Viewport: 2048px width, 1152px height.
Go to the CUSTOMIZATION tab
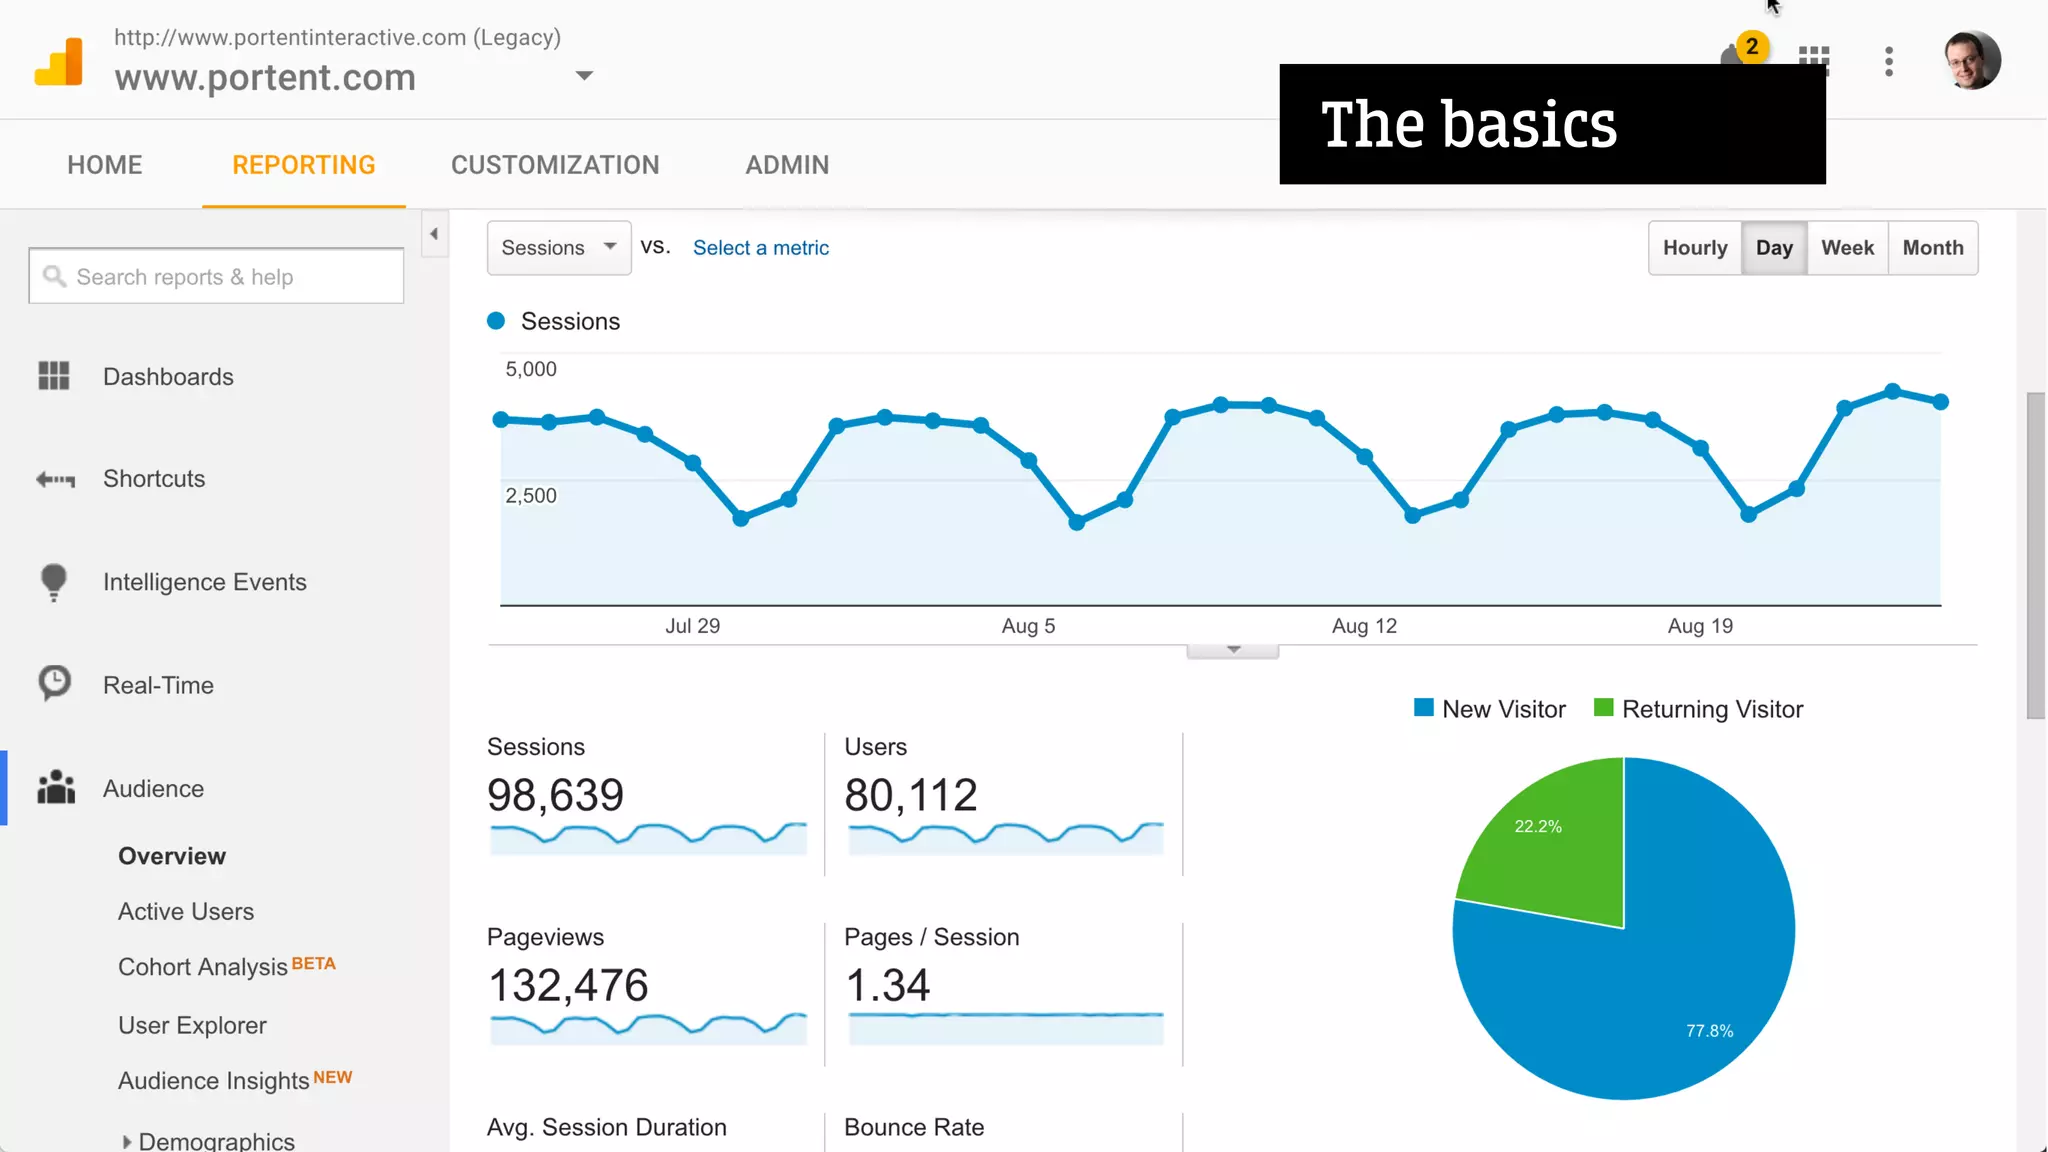coord(555,165)
